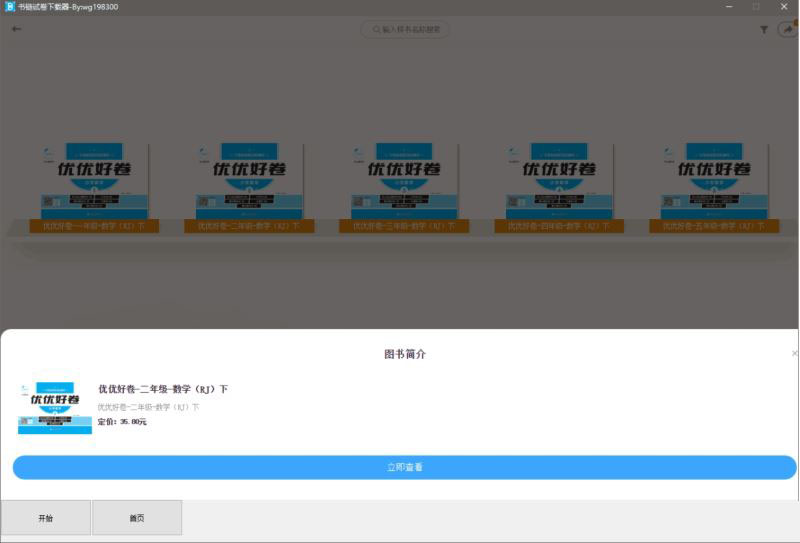800x543 pixels.
Task: Click the 开始 button
Action: 45,518
